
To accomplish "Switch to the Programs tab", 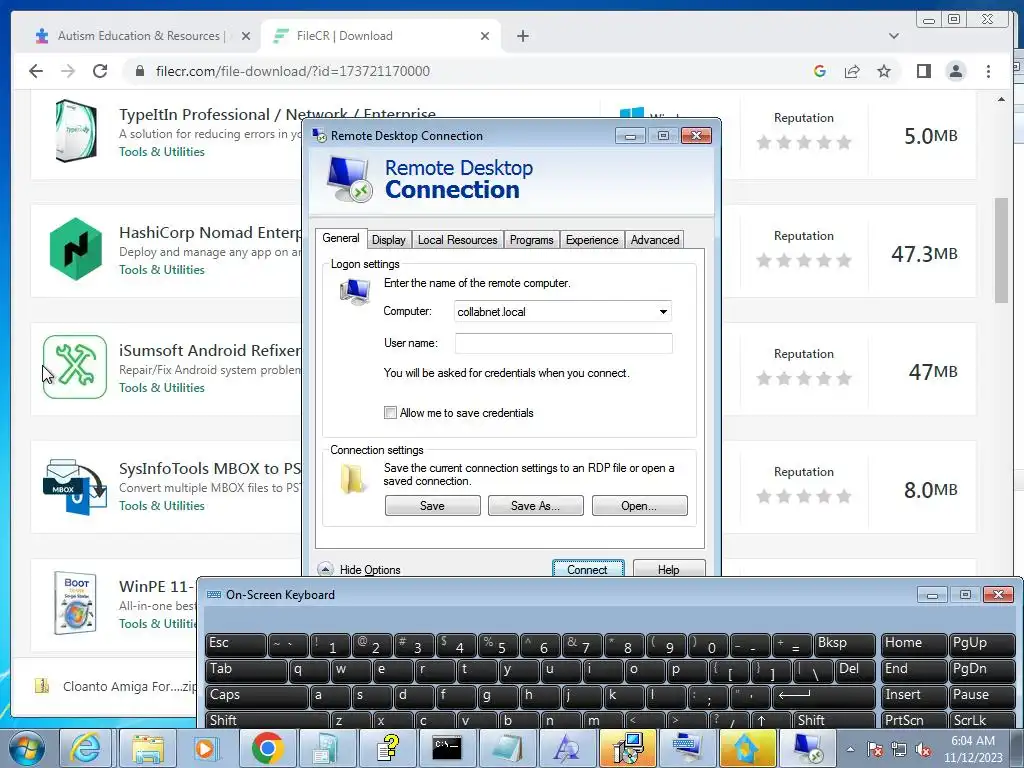I will point(531,240).
